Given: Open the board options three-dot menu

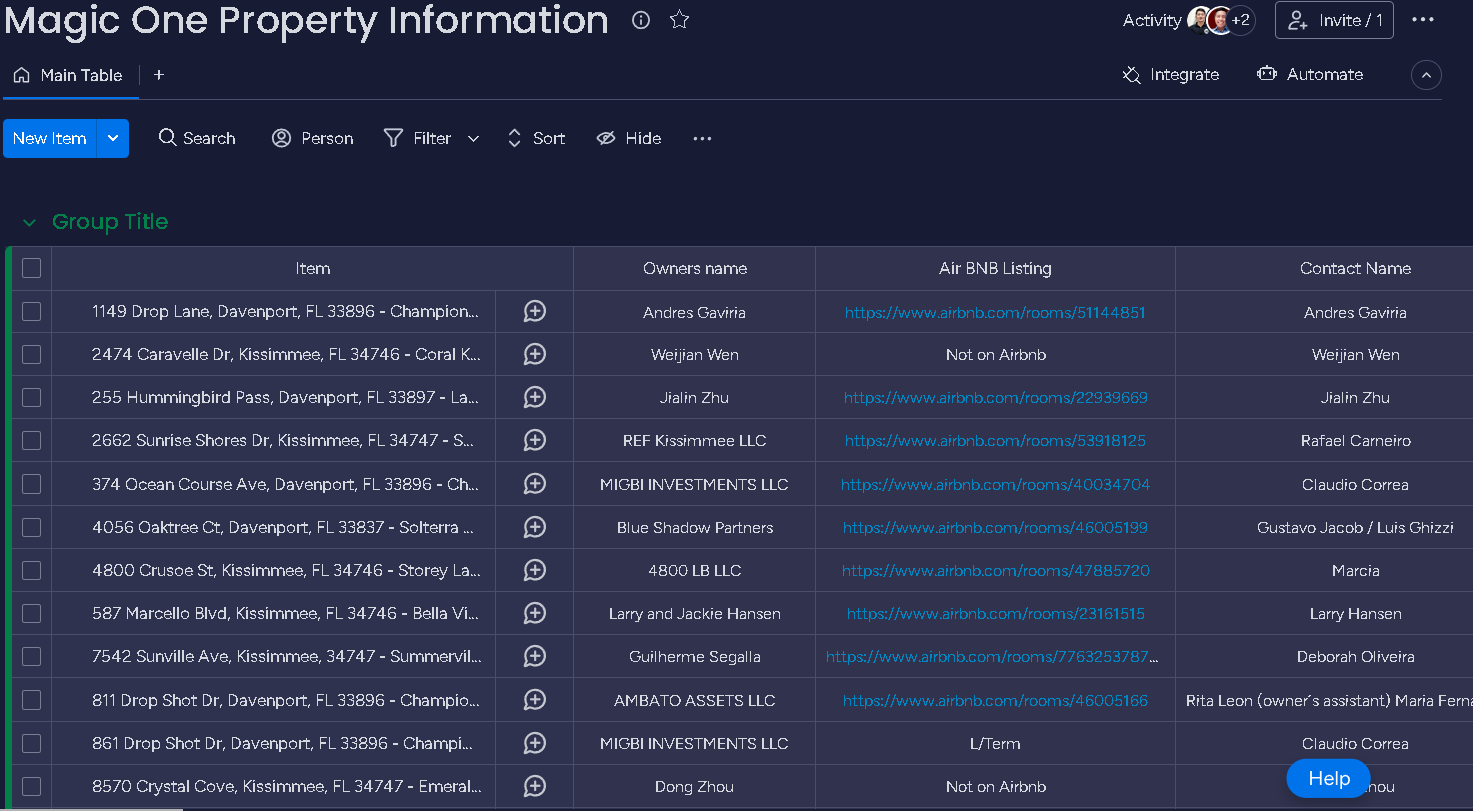Looking at the screenshot, I should tap(1423, 20).
